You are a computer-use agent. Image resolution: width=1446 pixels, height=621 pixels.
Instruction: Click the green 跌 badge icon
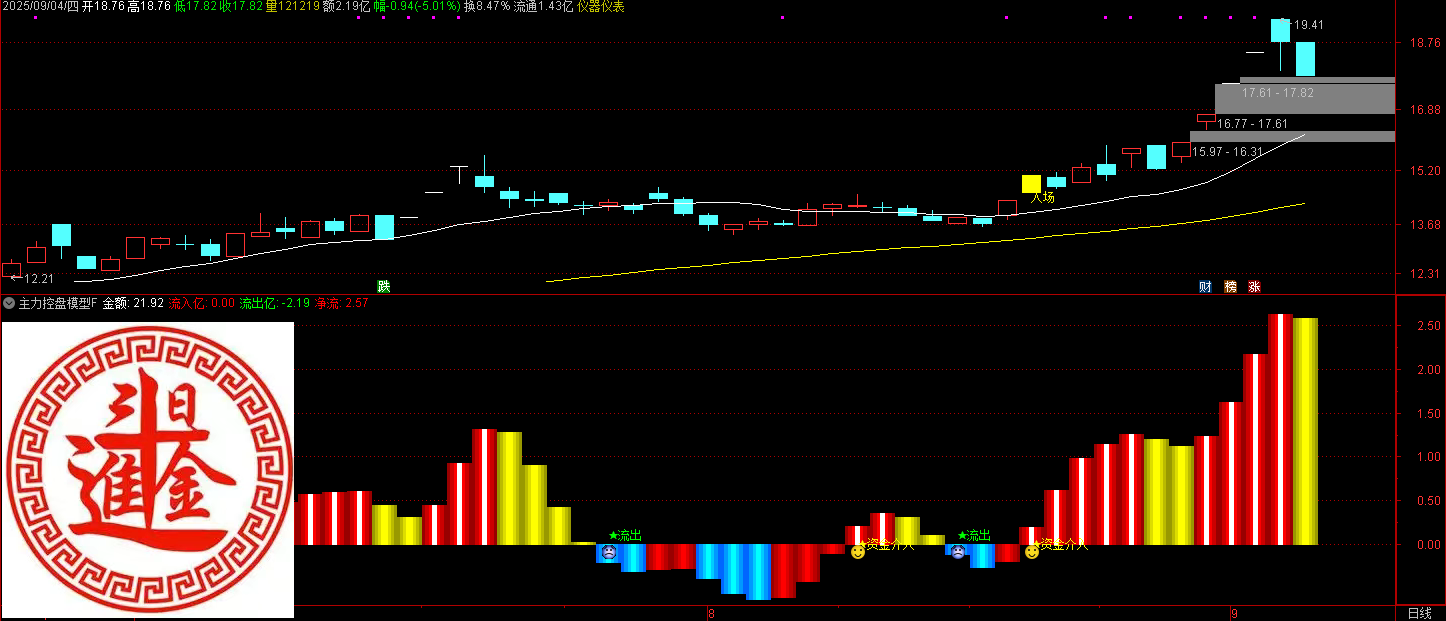pyautogui.click(x=384, y=286)
